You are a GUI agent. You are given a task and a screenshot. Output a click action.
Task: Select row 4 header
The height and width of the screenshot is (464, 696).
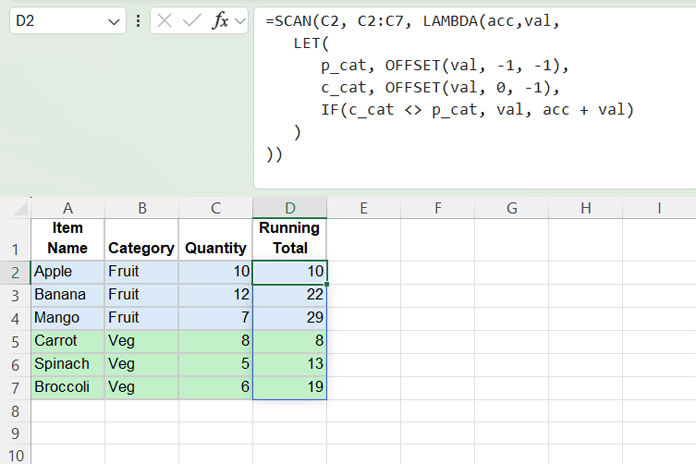tap(15, 319)
